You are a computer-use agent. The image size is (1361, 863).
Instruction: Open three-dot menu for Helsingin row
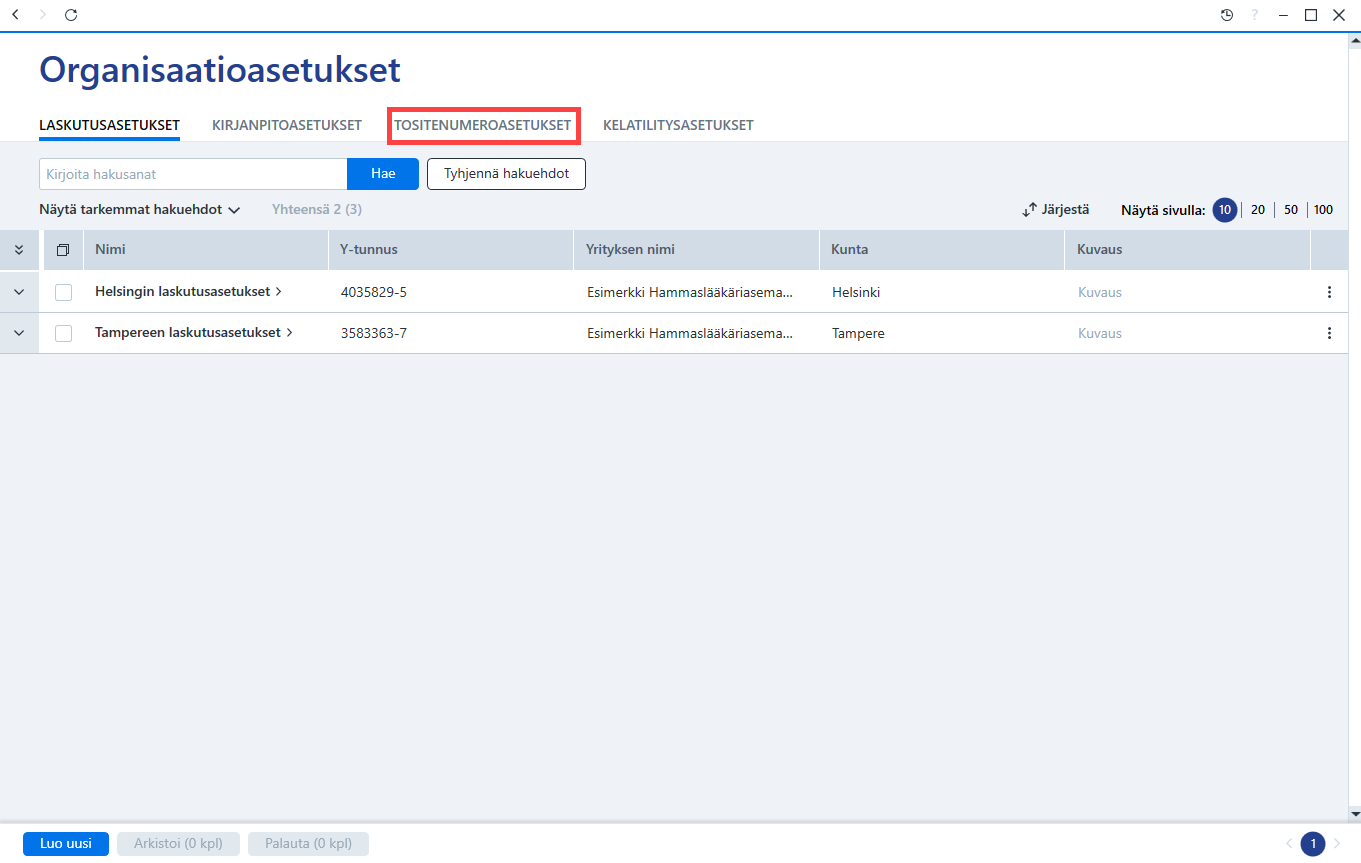tap(1329, 292)
